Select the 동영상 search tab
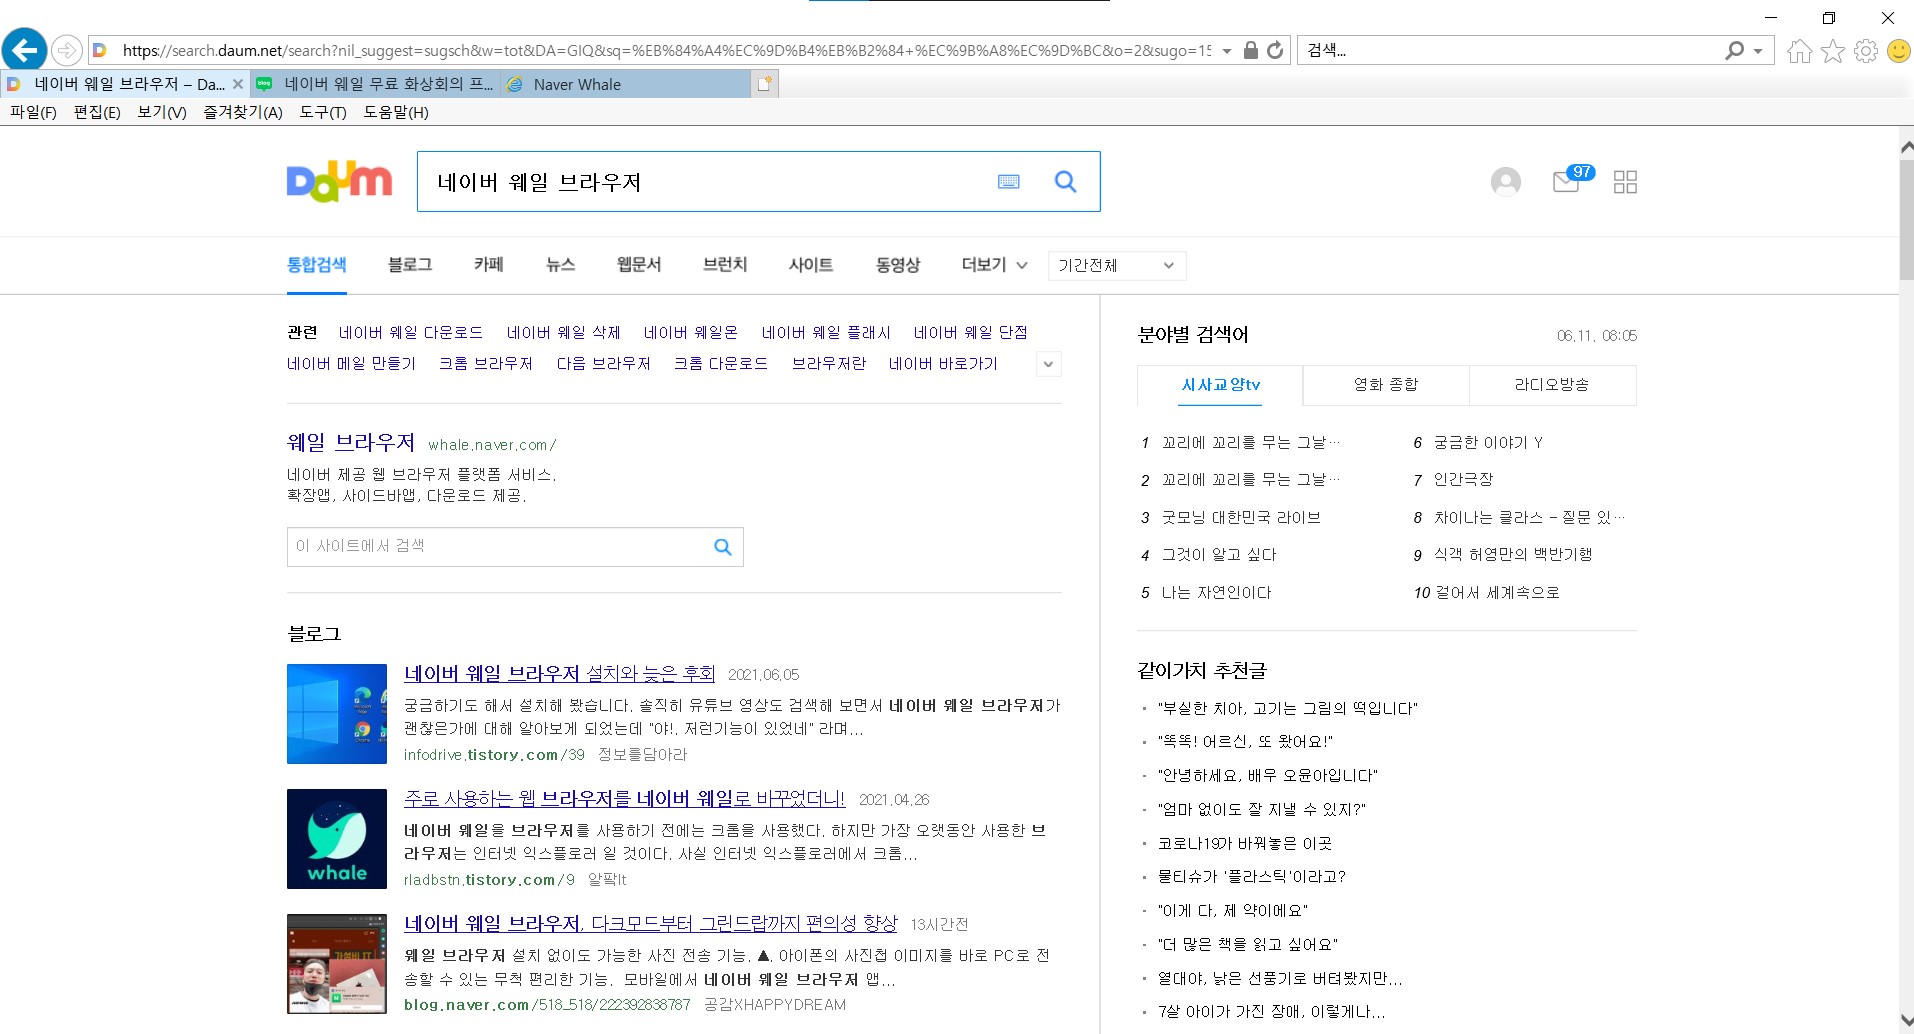The width and height of the screenshot is (1914, 1034). click(898, 265)
